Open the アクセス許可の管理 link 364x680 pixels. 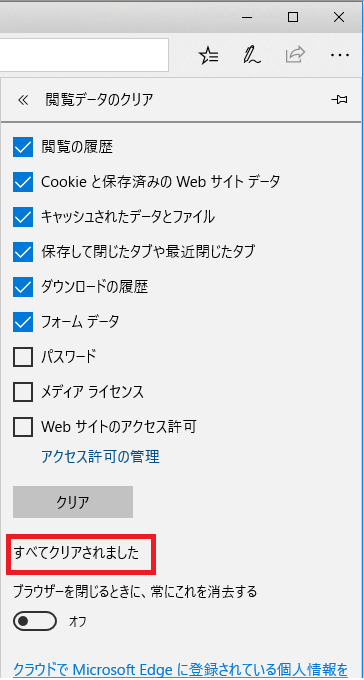pos(100,456)
